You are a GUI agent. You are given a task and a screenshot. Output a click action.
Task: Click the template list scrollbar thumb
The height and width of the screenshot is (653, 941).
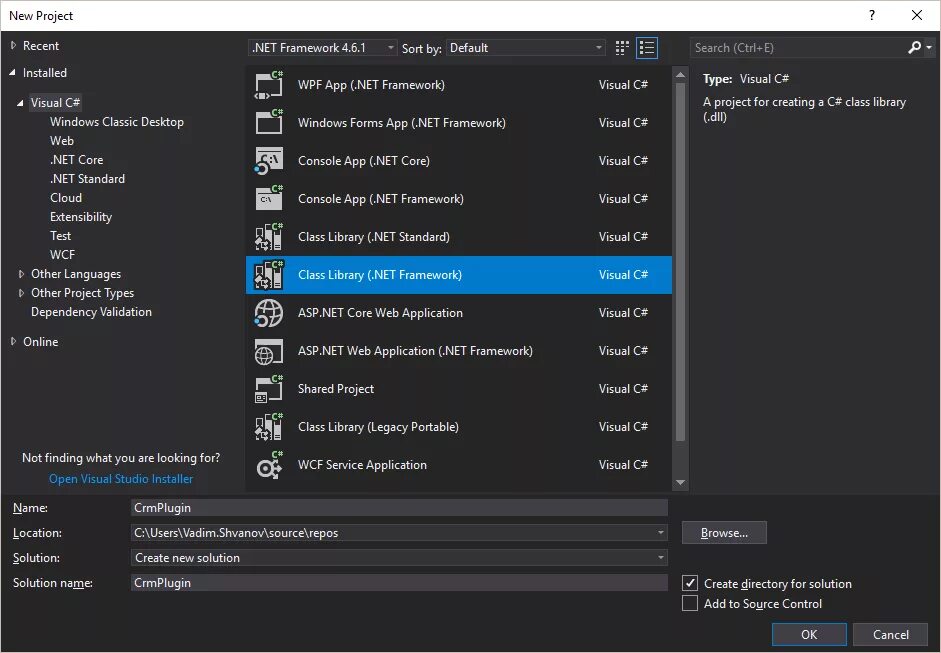point(680,262)
